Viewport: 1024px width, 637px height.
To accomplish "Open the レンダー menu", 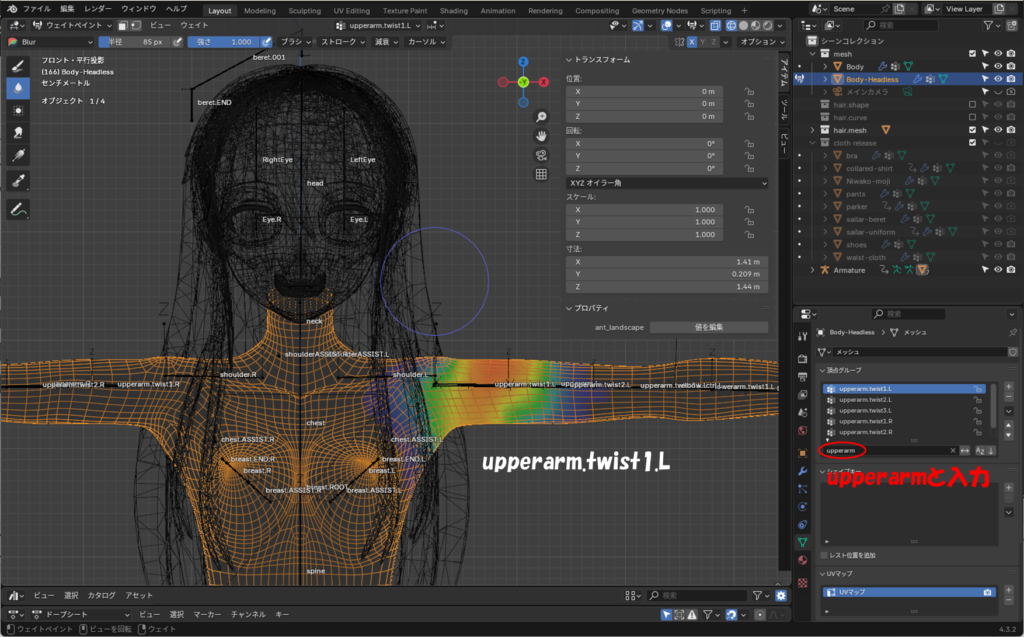I will click(100, 8).
